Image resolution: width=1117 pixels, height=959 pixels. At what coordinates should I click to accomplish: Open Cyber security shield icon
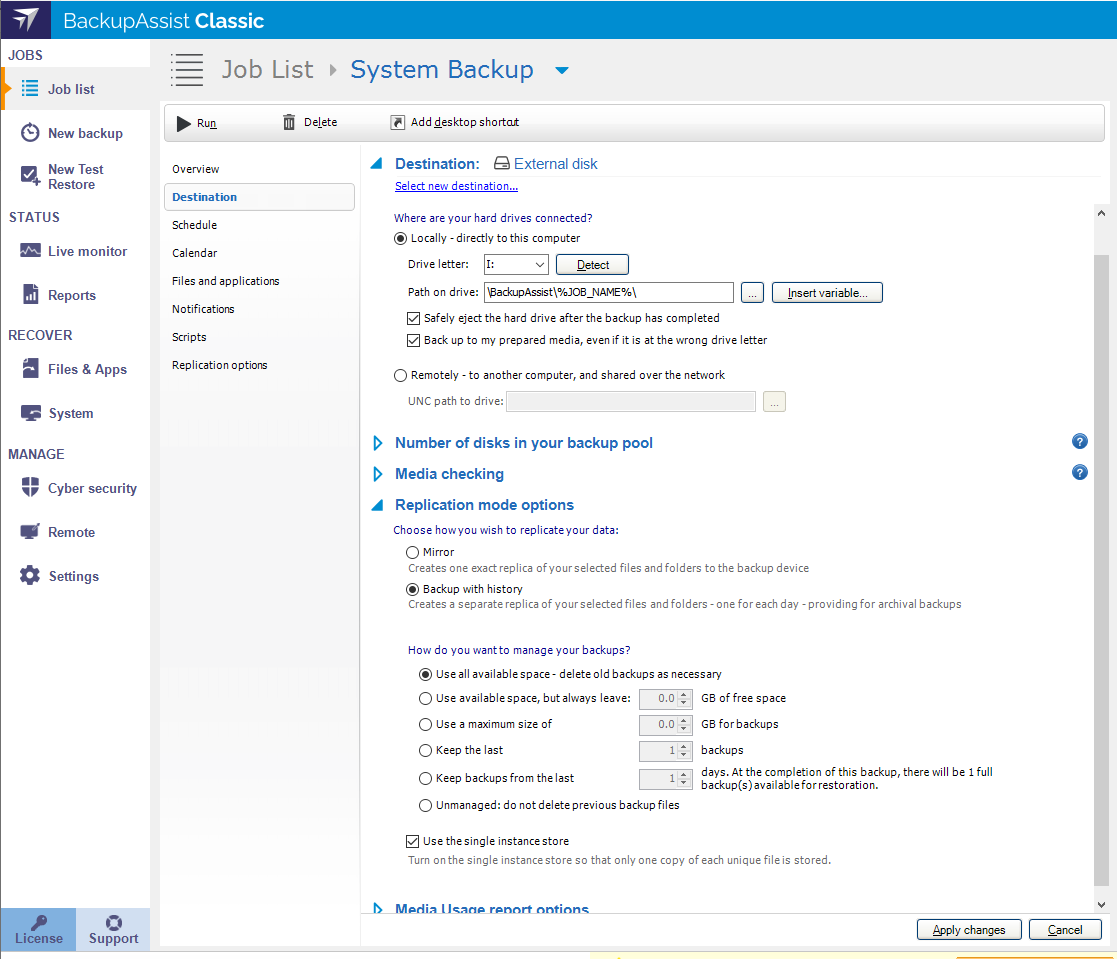[x=31, y=488]
